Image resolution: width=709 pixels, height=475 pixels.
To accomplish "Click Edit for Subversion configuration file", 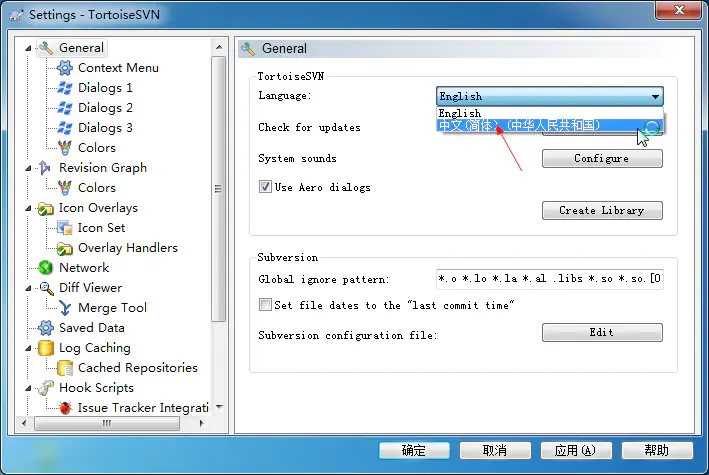I will (x=602, y=332).
